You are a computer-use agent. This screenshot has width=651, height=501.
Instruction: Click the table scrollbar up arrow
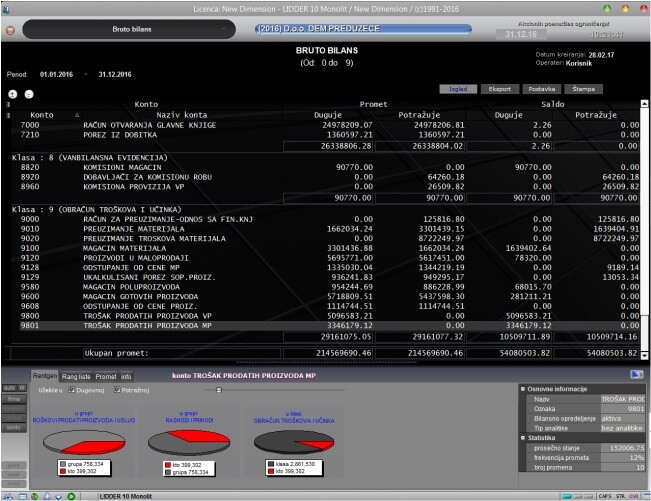(x=644, y=103)
